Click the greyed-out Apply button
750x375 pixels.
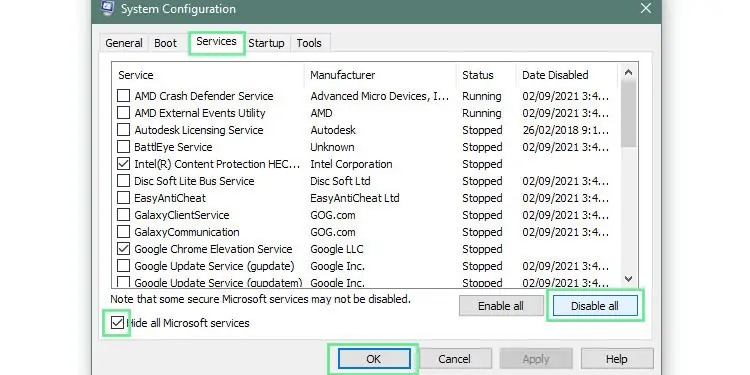point(536,359)
